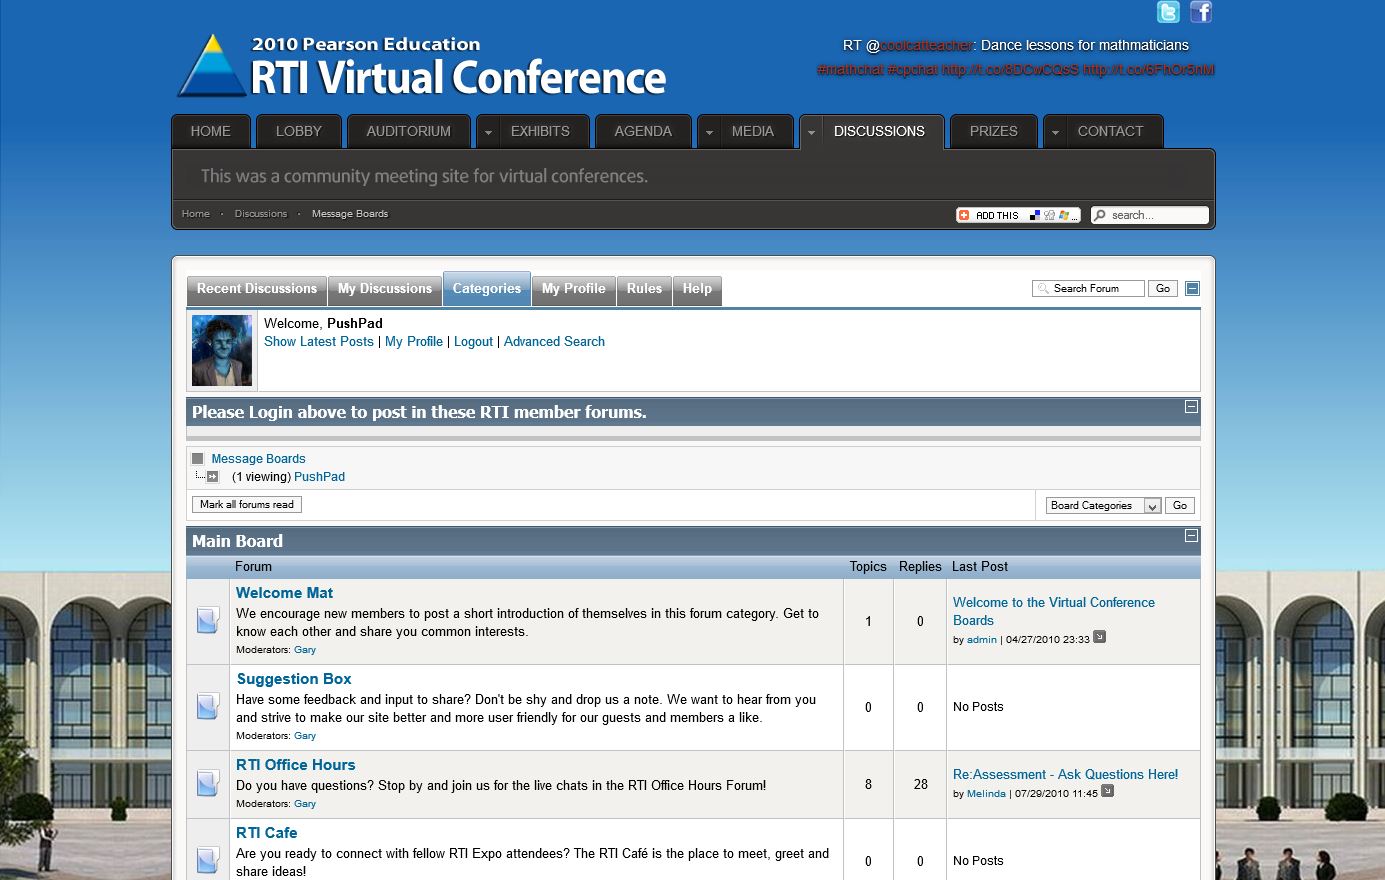This screenshot has height=880, width=1385.
Task: Follow the Advanced Search link
Action: click(554, 342)
